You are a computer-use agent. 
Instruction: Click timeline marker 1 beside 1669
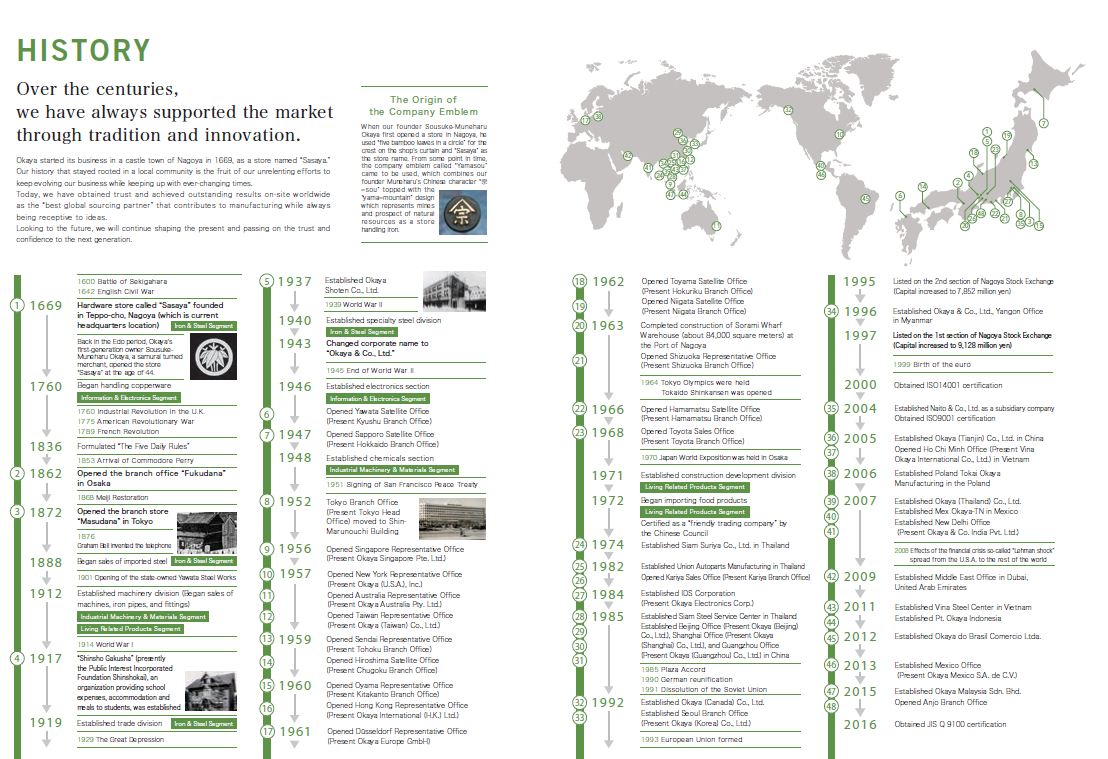(17, 305)
